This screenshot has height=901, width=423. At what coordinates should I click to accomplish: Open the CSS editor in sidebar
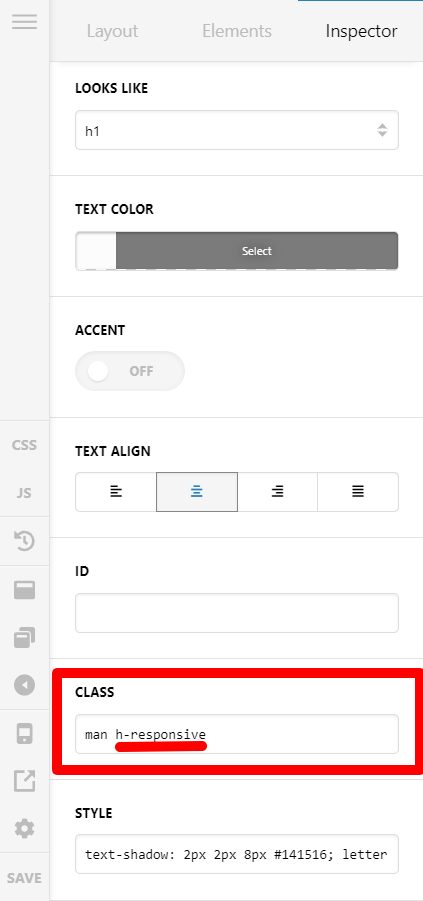pos(24,445)
